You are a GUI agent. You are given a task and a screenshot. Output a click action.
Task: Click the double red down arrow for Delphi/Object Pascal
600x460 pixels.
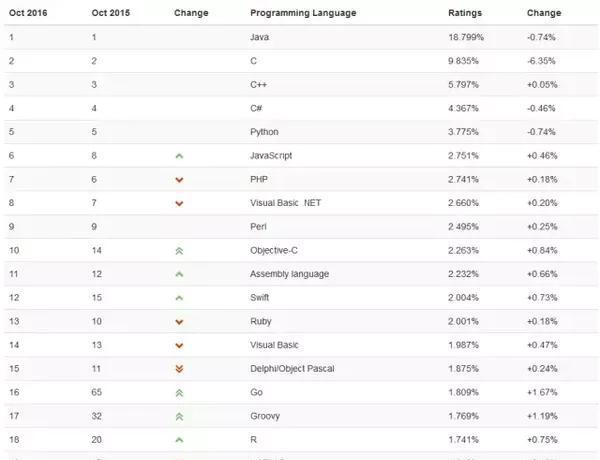point(179,369)
